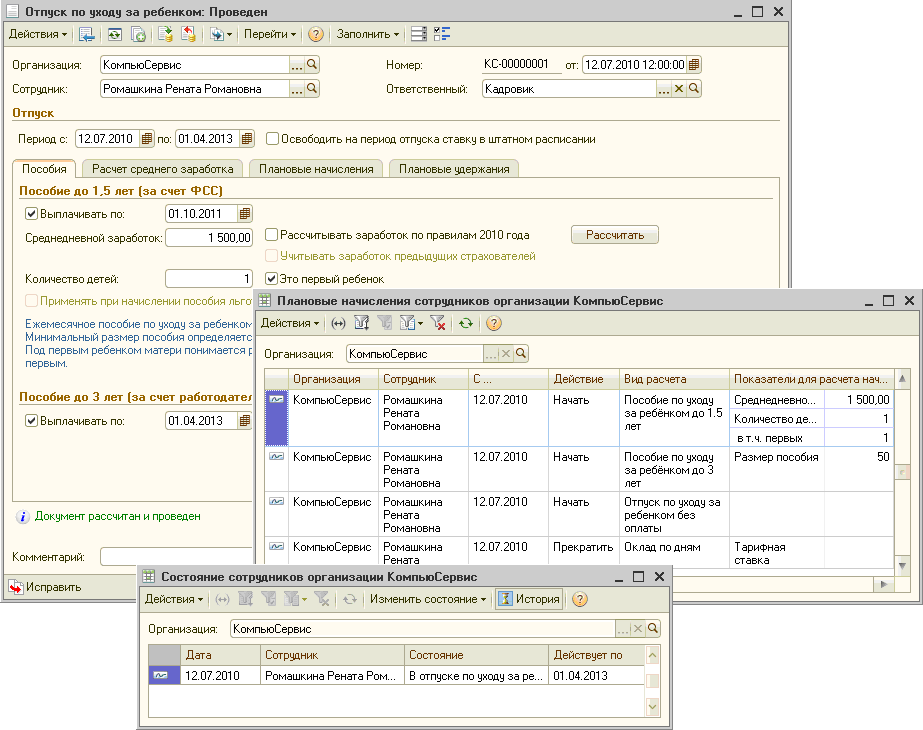Select 'Оклад по дням' cell

pyautogui.click(x=674, y=553)
